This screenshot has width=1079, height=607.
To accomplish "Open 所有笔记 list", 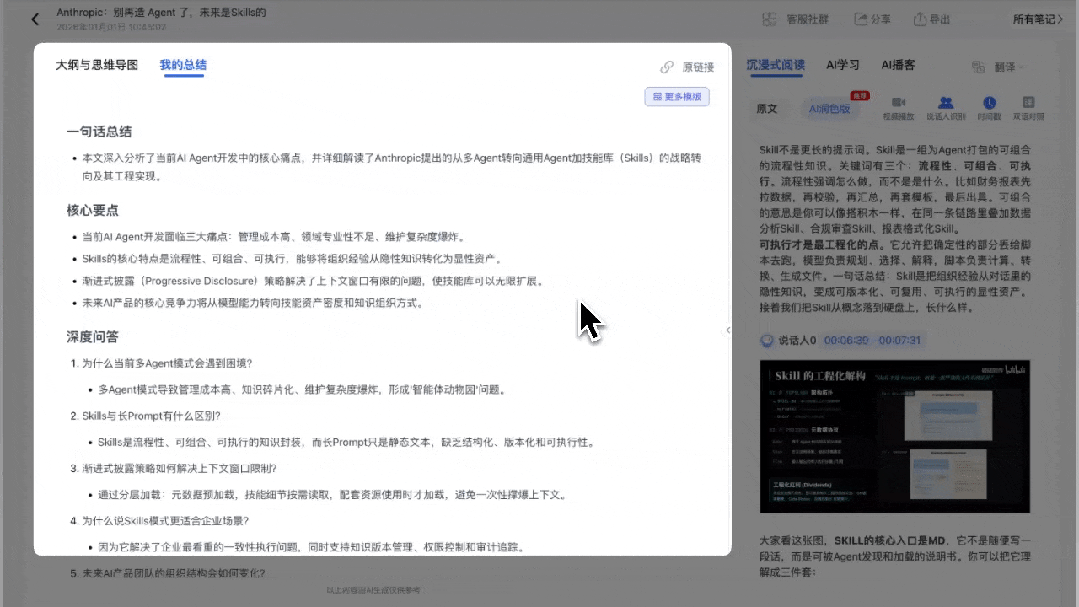I will pyautogui.click(x=1037, y=19).
